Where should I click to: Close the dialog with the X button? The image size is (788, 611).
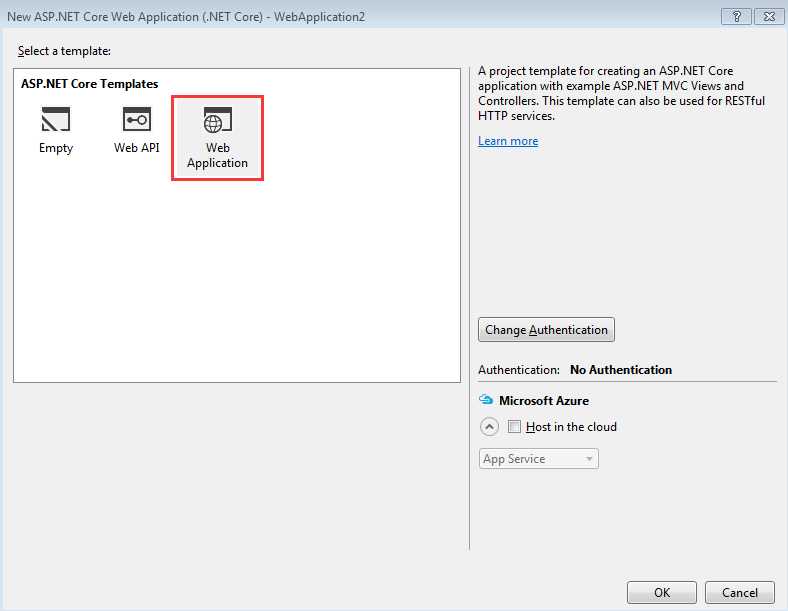(x=769, y=17)
